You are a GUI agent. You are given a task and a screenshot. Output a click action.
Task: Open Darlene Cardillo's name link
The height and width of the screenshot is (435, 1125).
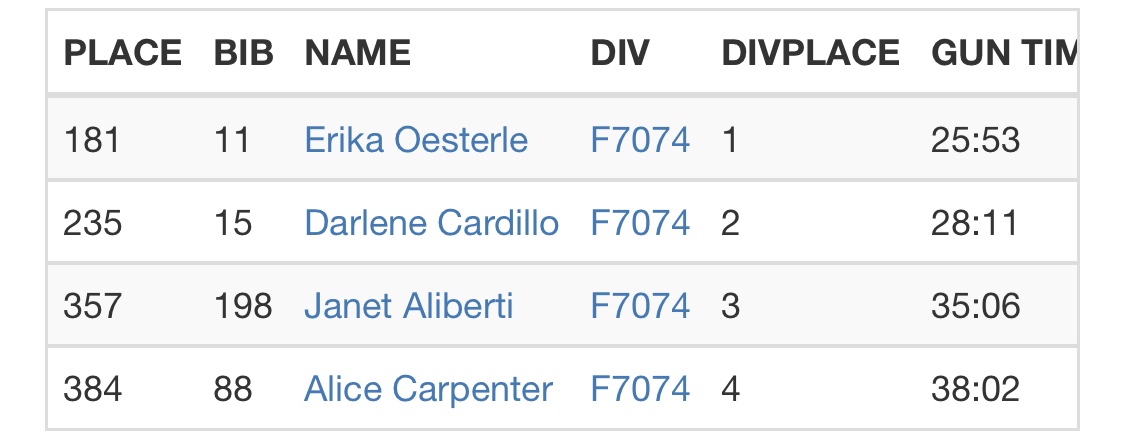[431, 222]
